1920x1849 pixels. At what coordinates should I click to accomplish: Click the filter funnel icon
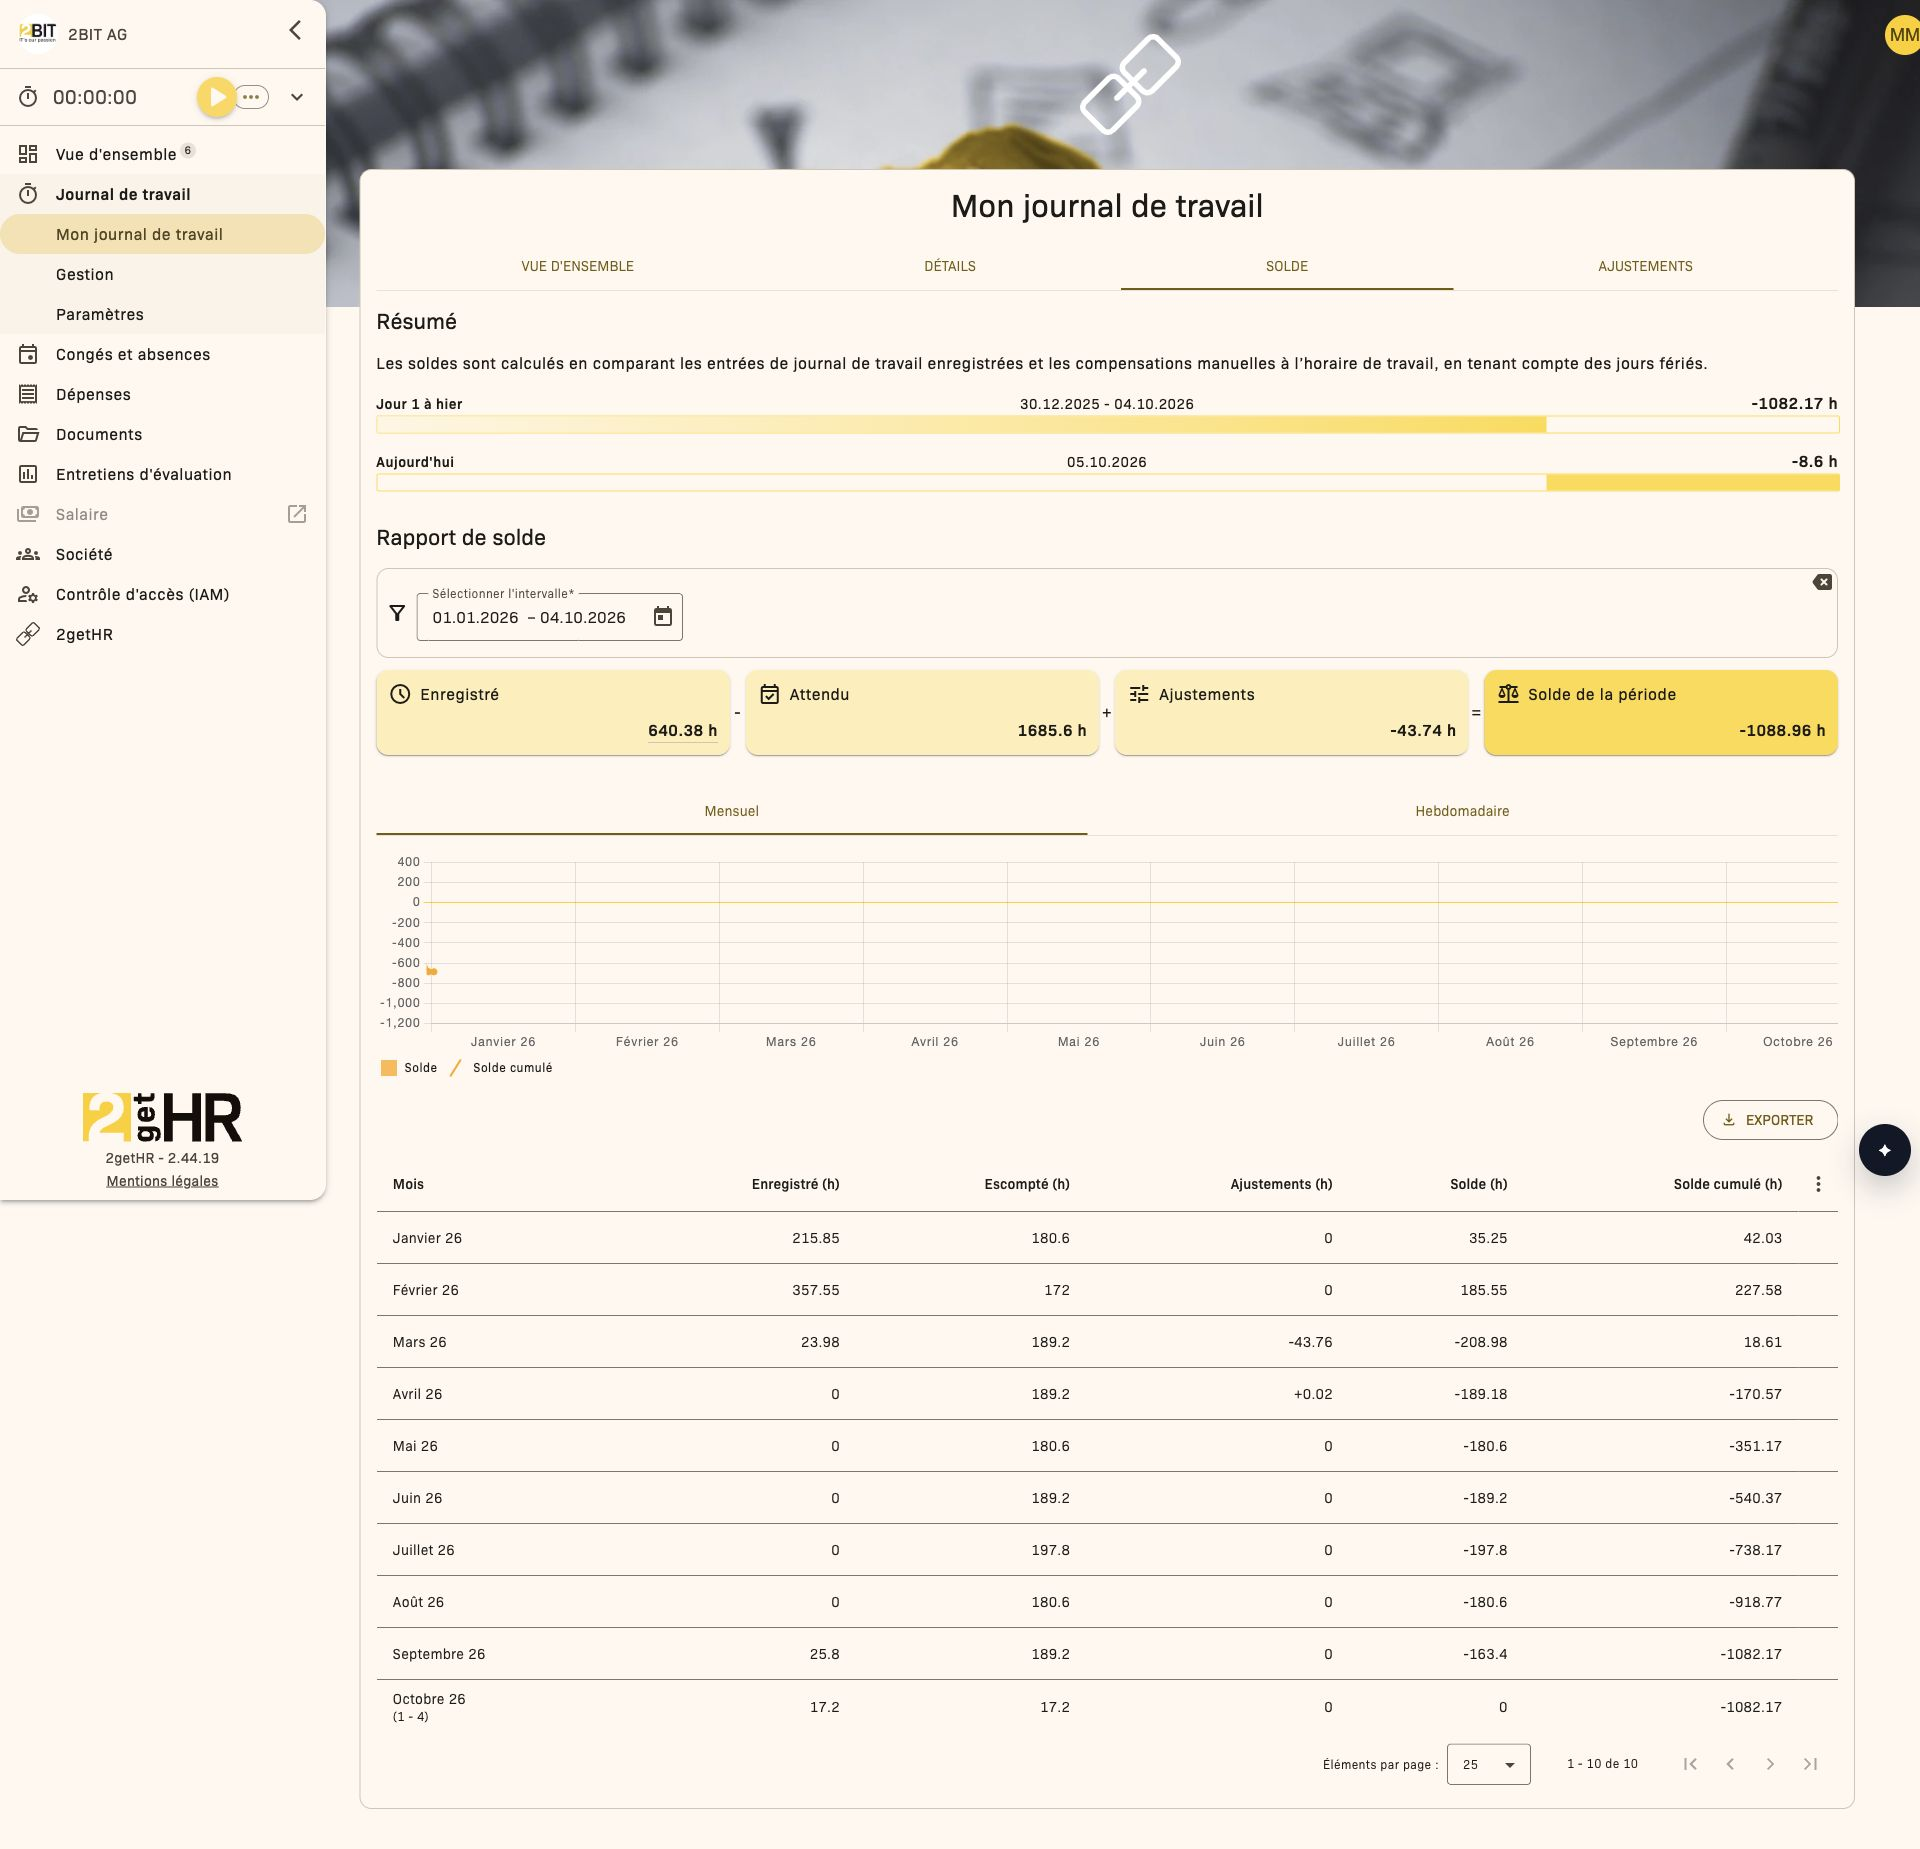click(x=397, y=613)
